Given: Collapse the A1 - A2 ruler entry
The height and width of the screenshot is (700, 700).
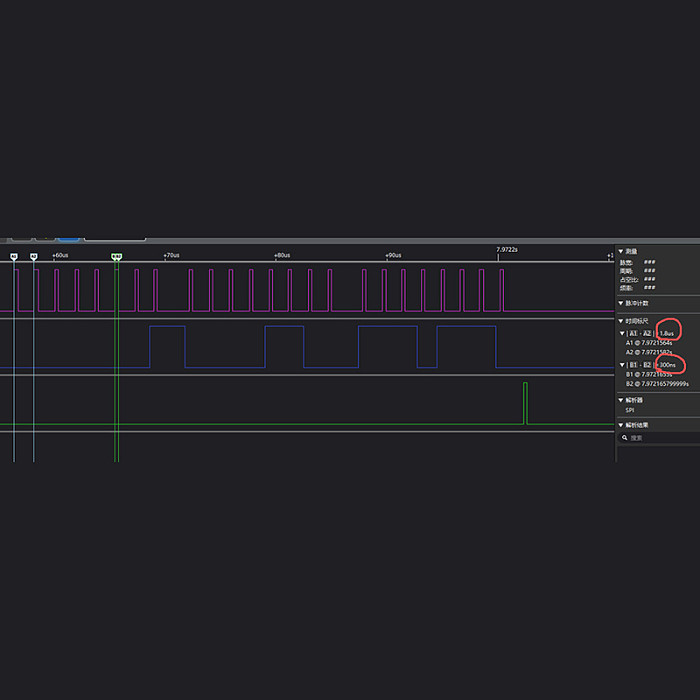Looking at the screenshot, I should pyautogui.click(x=622, y=333).
